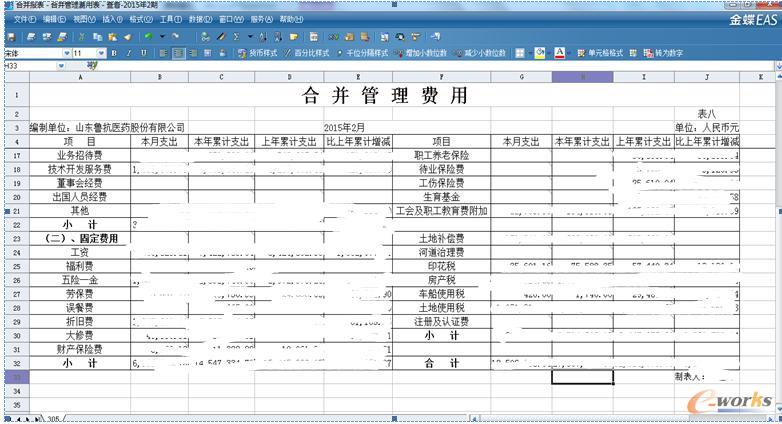Toggle Underline formatting
Screen dimensions: 782x424
tap(143, 52)
